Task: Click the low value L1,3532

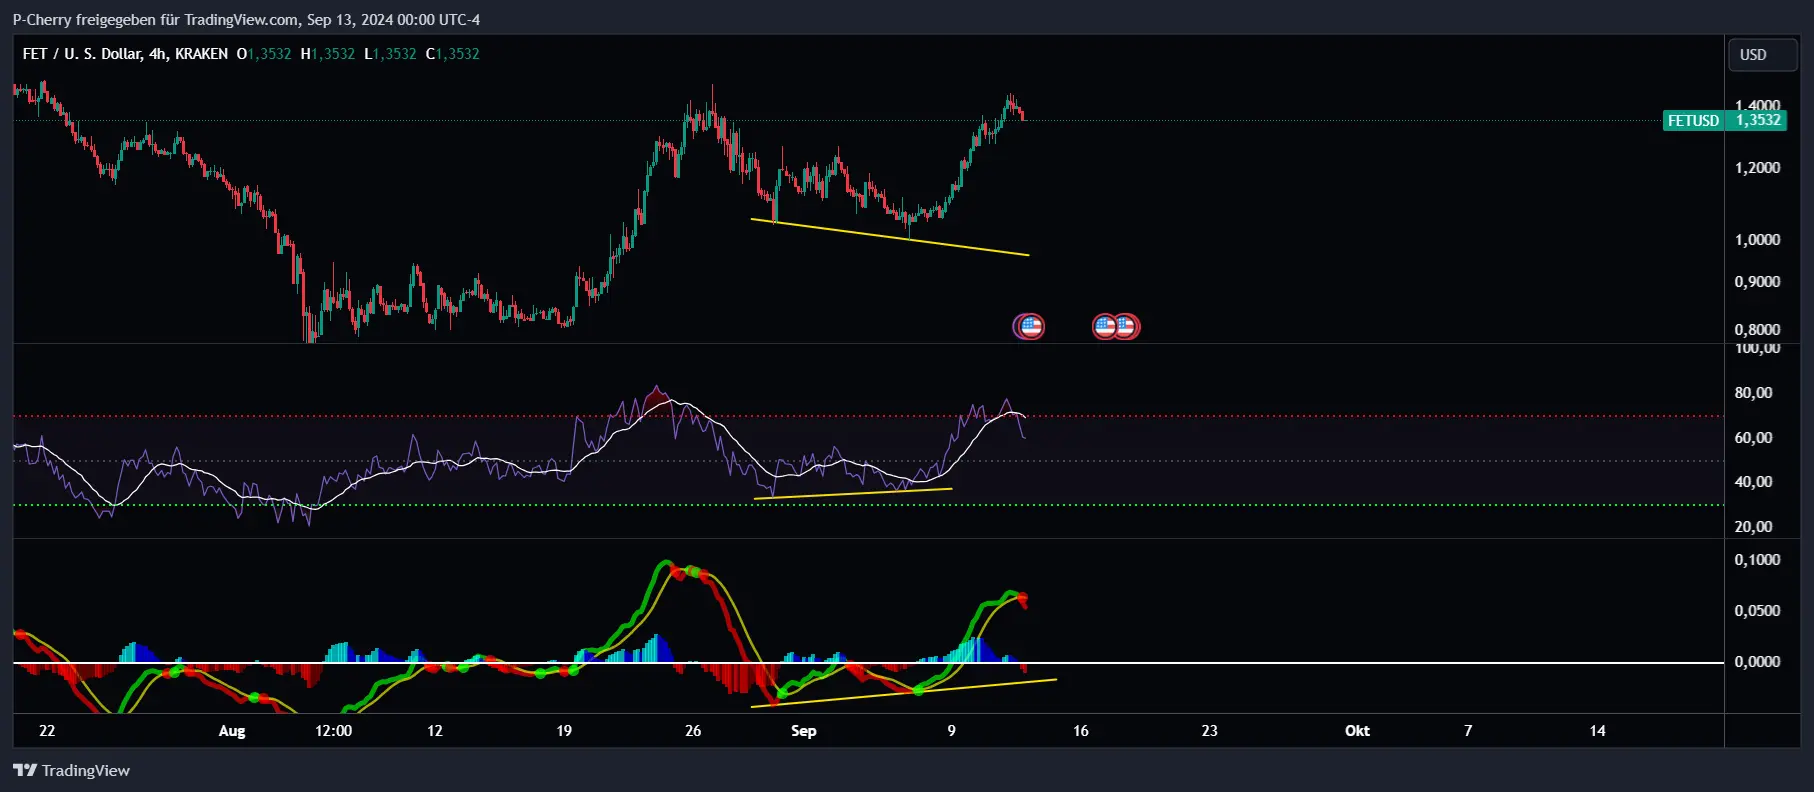Action: [390, 54]
